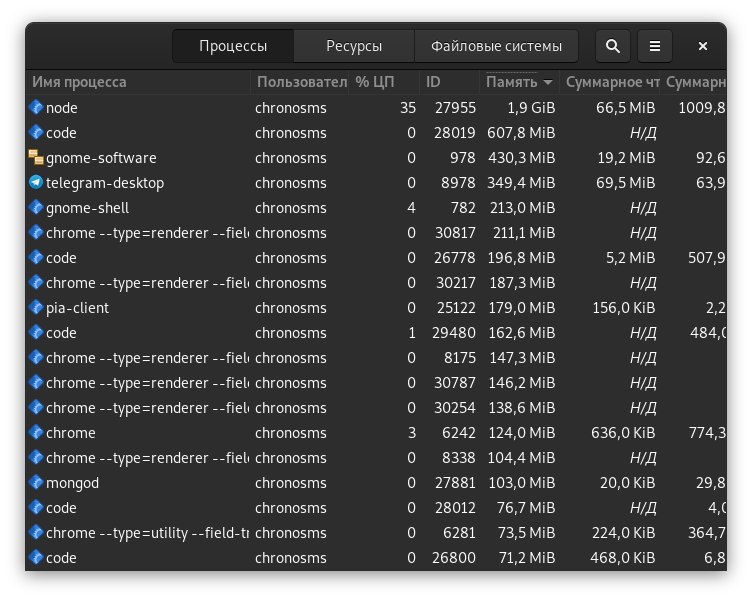Click user chronosms in mongod row
Viewport: 752px width, 599px height.
(291, 483)
